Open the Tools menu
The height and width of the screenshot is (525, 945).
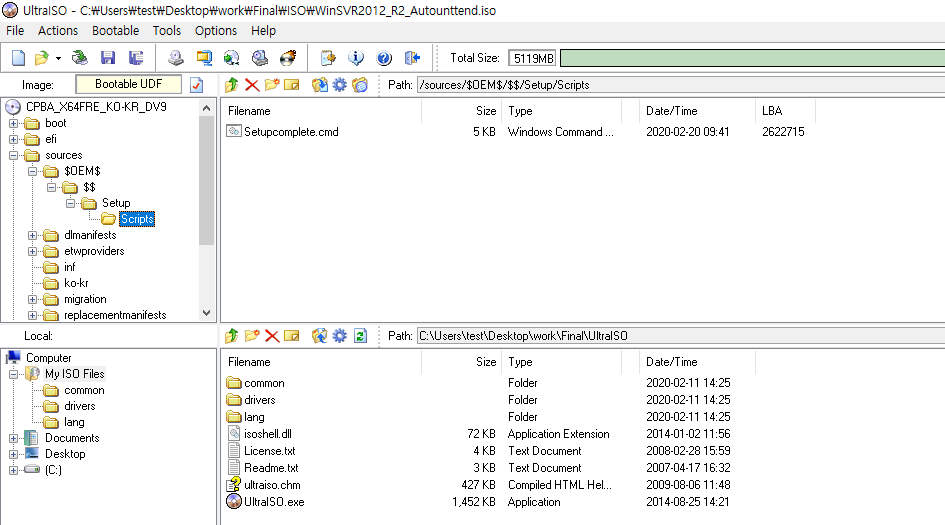coord(167,31)
